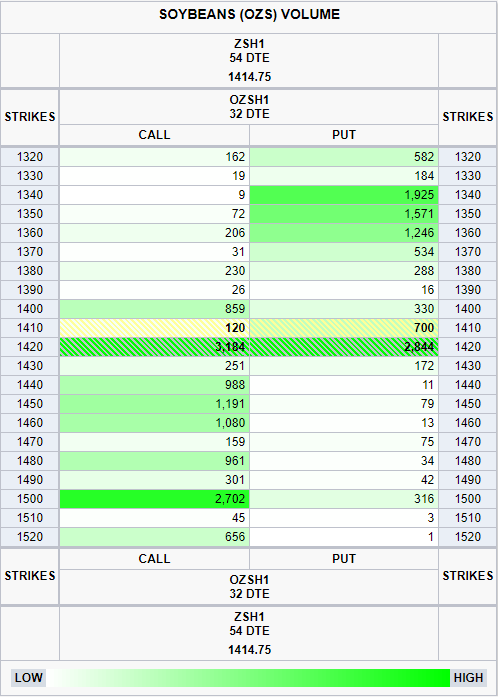
Task: Click the 1450 call volume 1,191
Action: click(154, 404)
